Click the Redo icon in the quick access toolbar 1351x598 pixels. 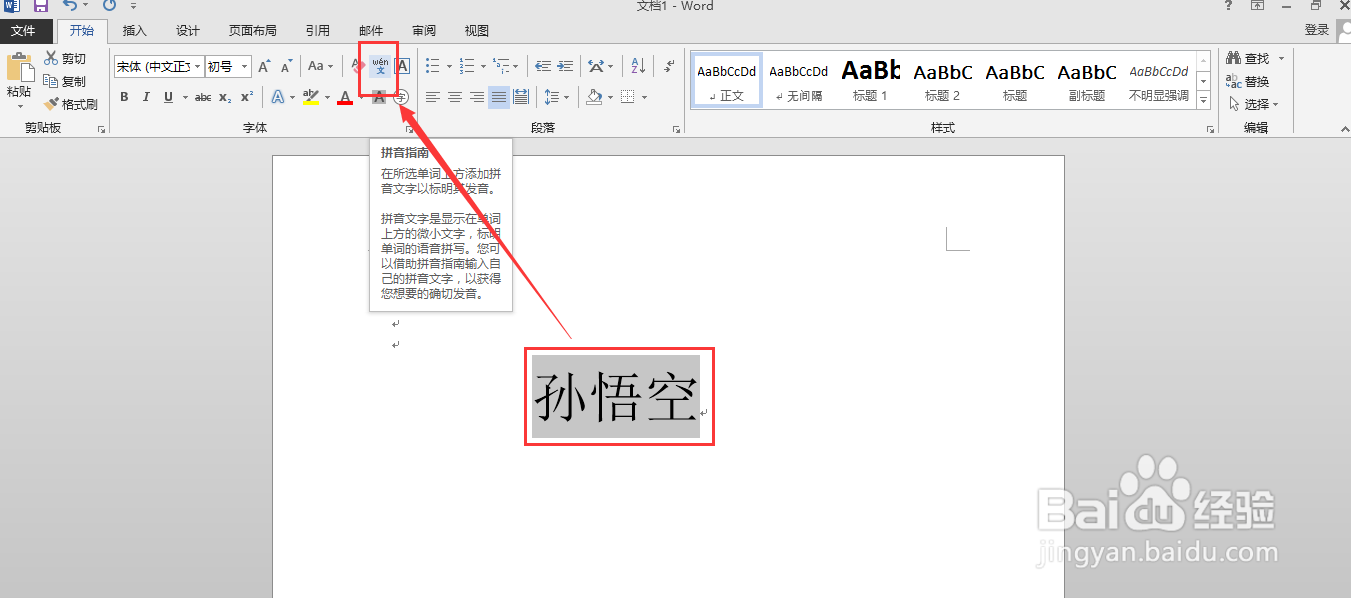coord(109,6)
